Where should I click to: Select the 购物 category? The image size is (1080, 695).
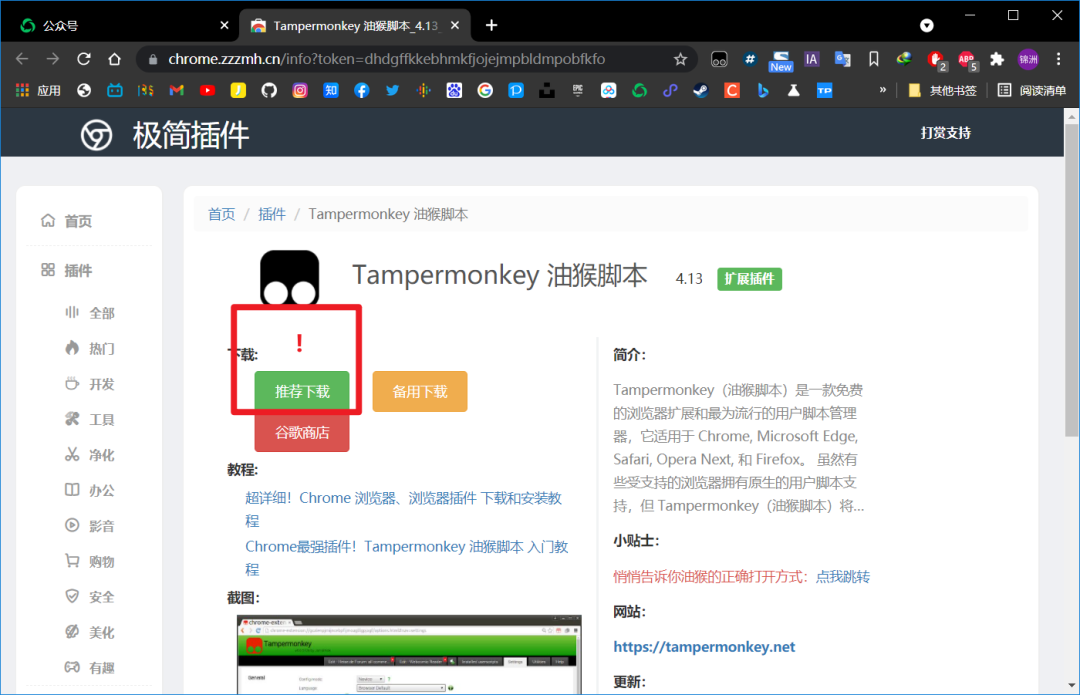[90, 561]
